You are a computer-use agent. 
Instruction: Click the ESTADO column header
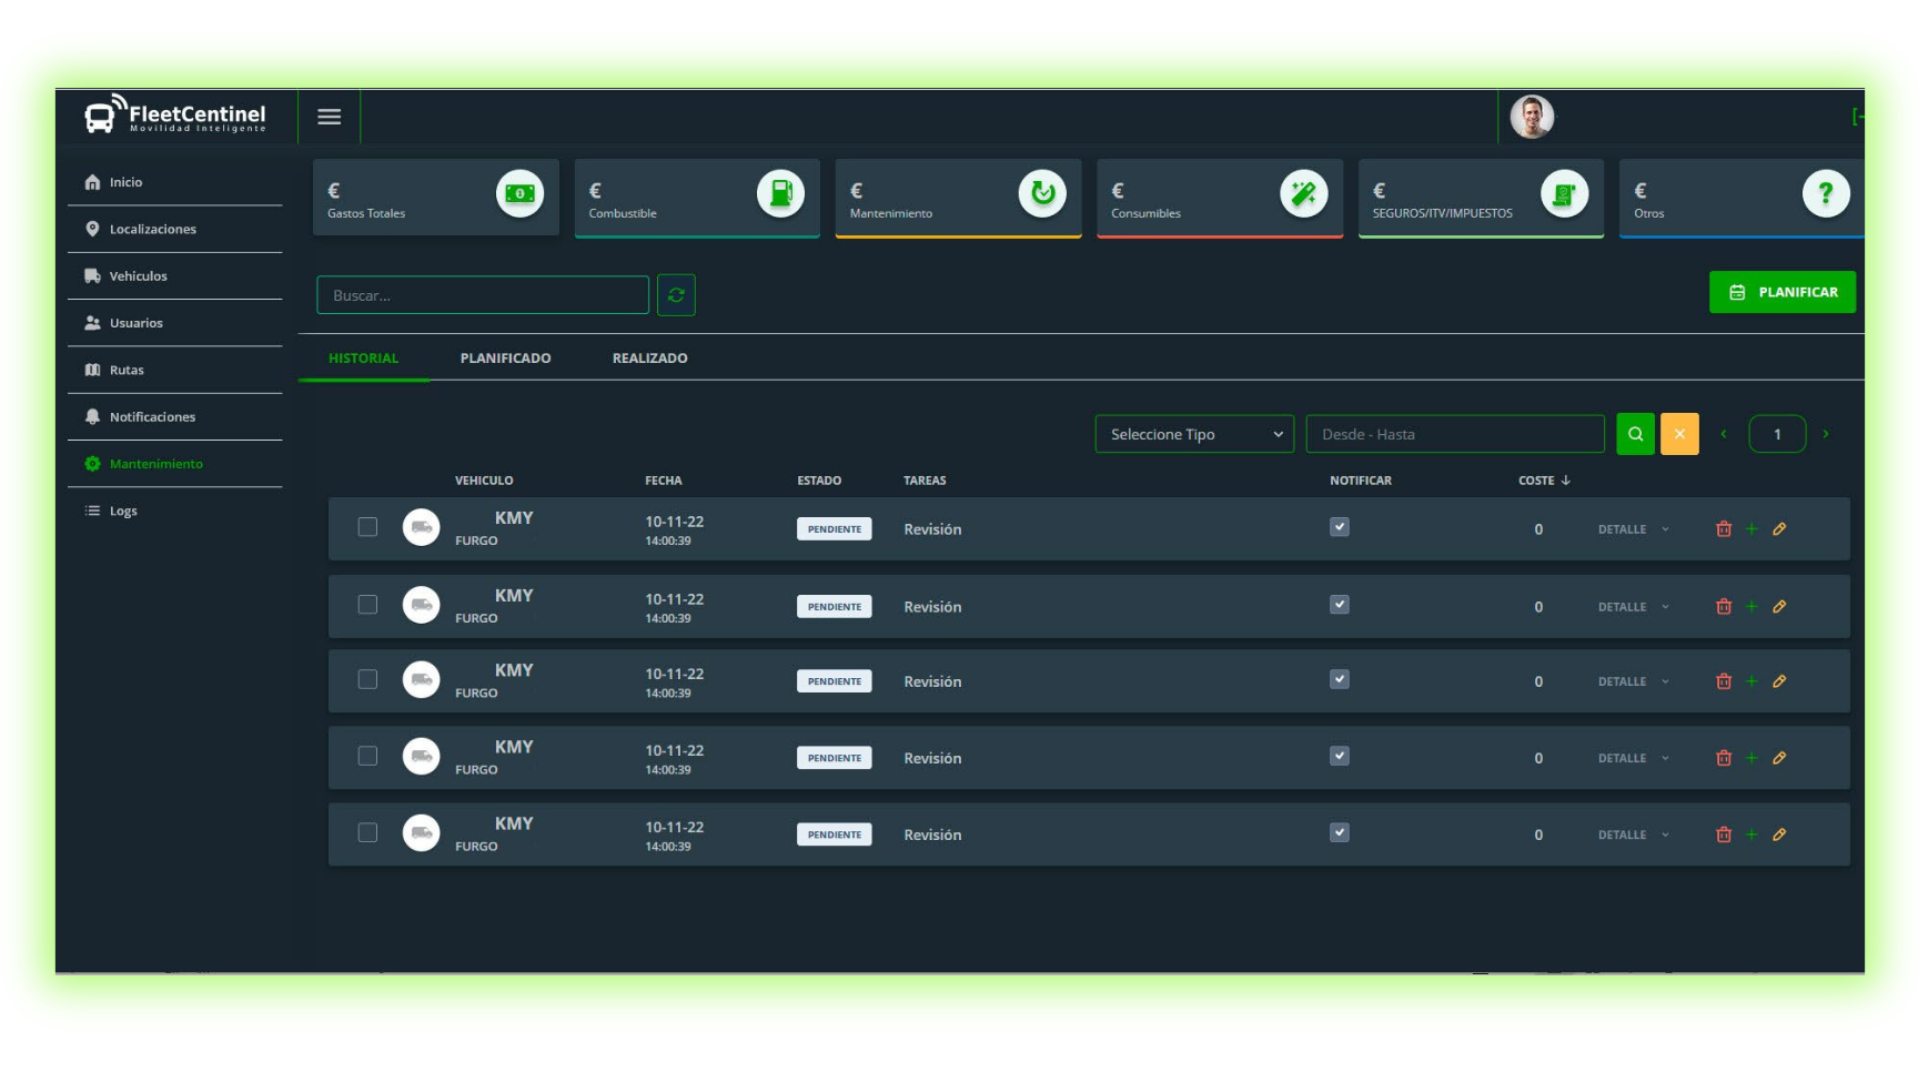pyautogui.click(x=819, y=481)
